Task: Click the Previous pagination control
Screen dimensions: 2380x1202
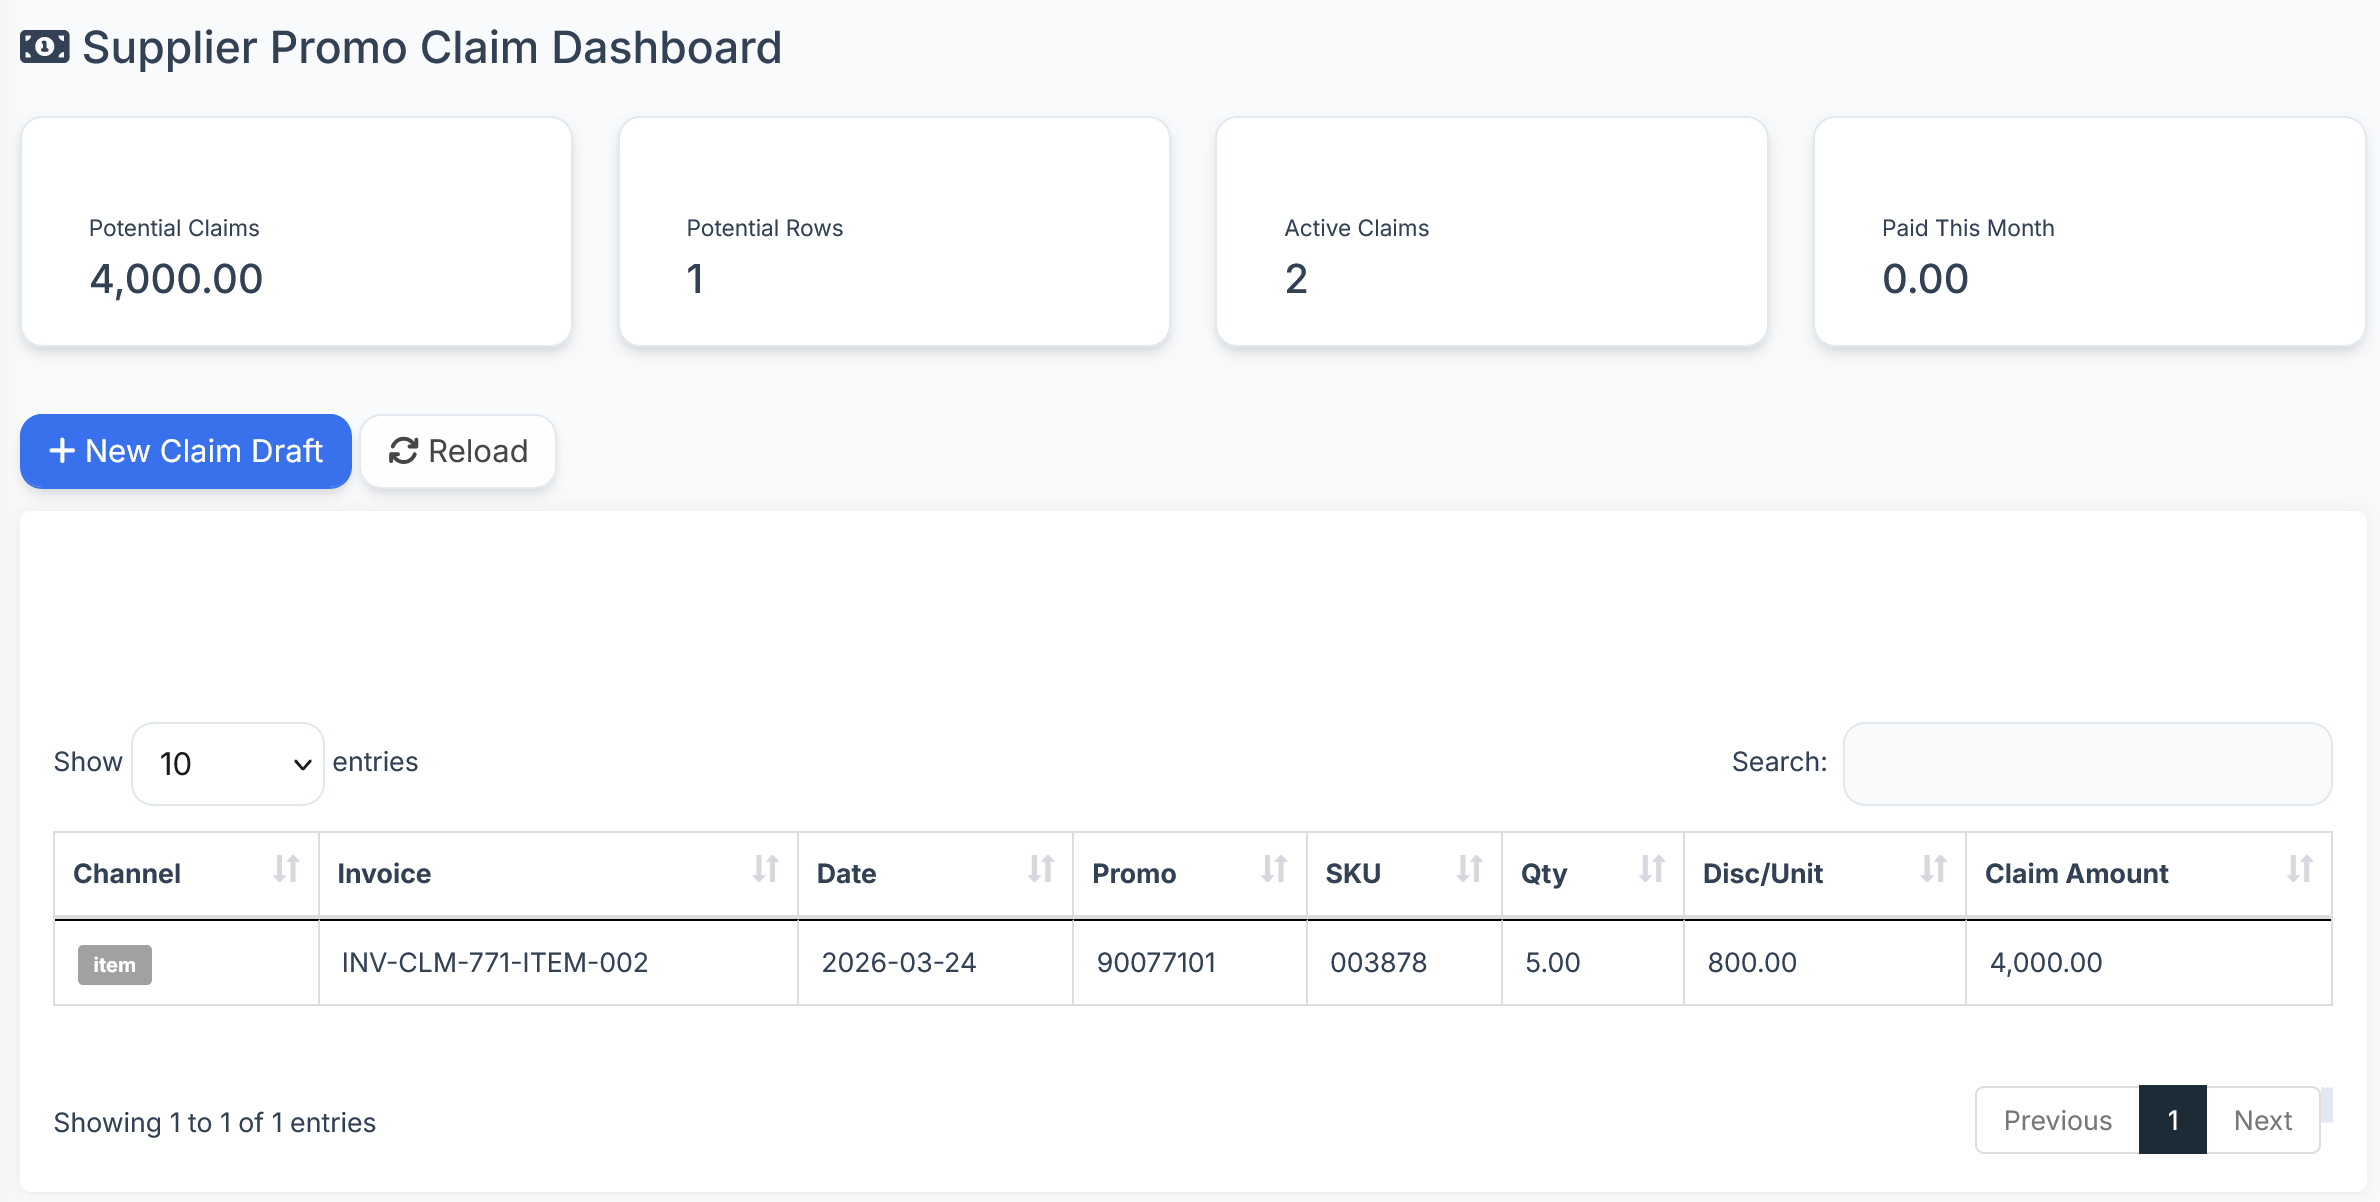Action: [x=2057, y=1120]
